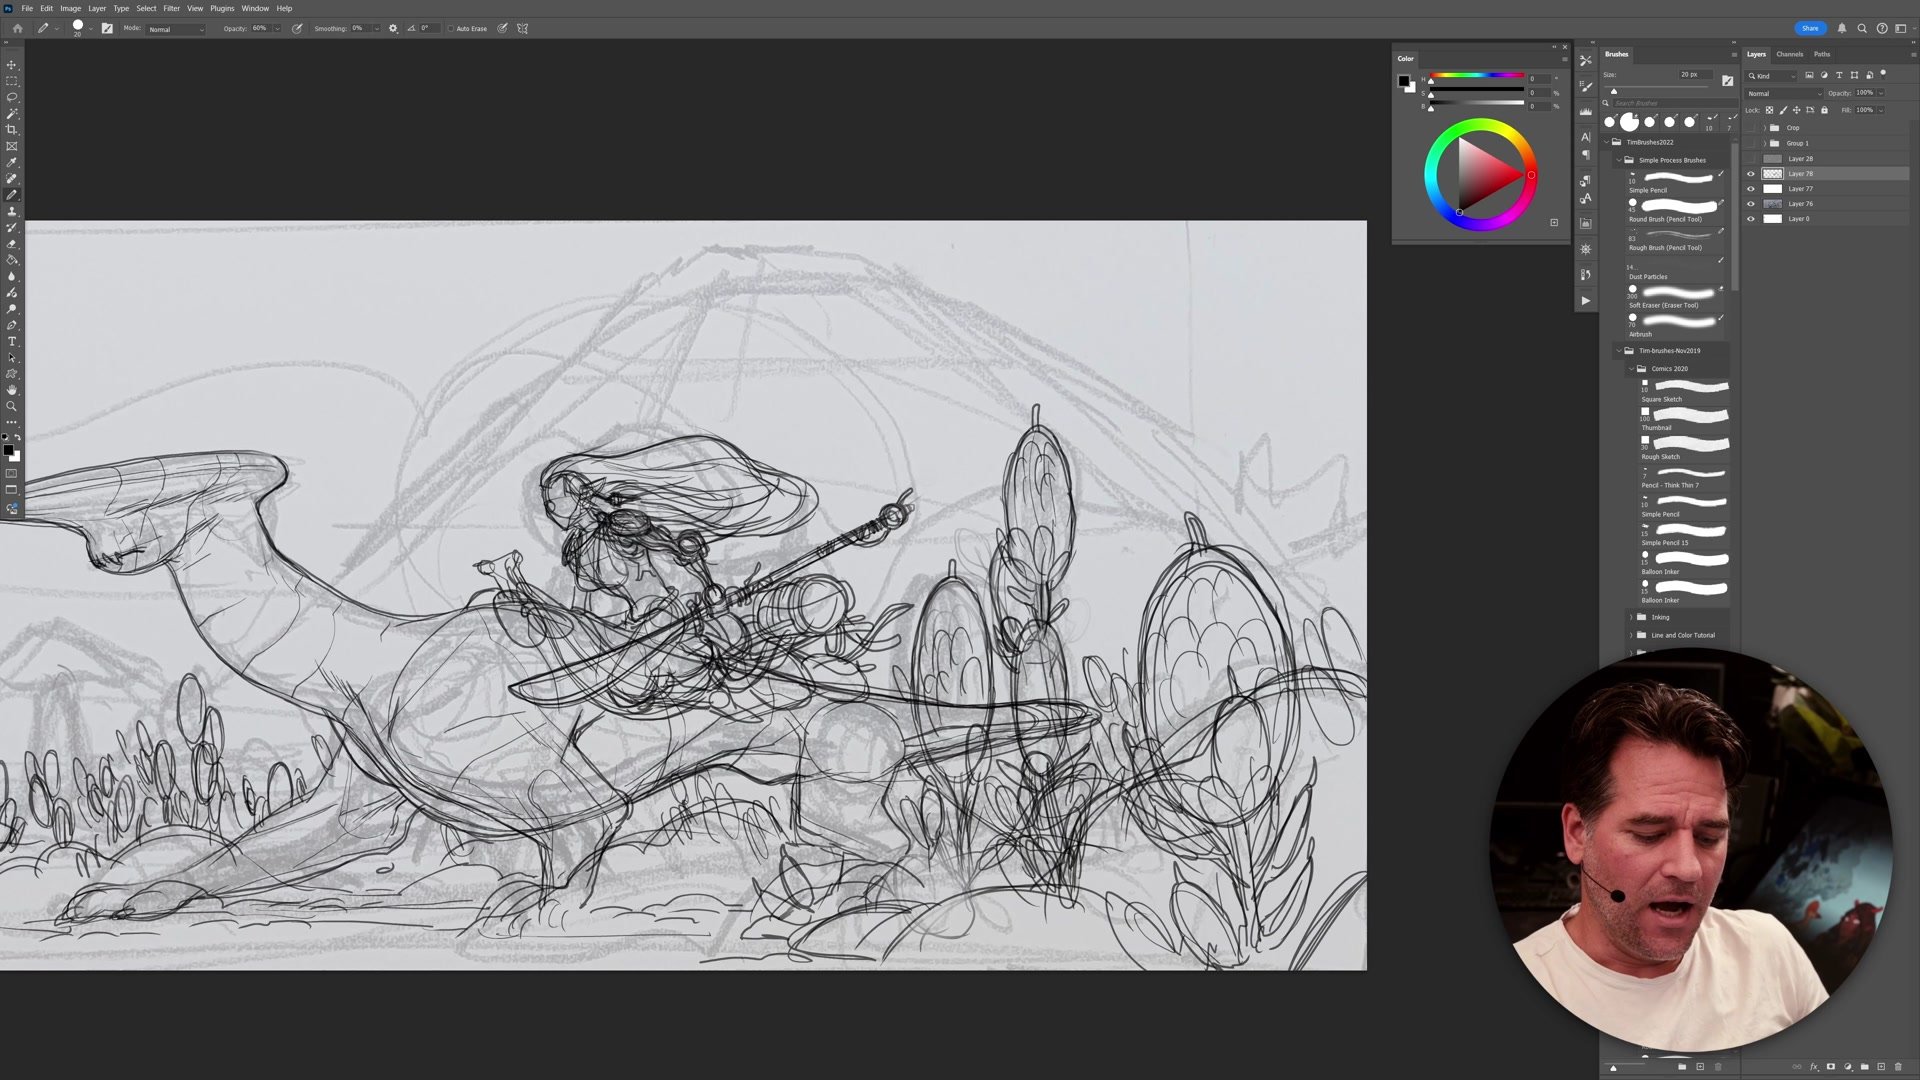The width and height of the screenshot is (1920, 1080).
Task: Click the blue Share button
Action: pos(1809,28)
